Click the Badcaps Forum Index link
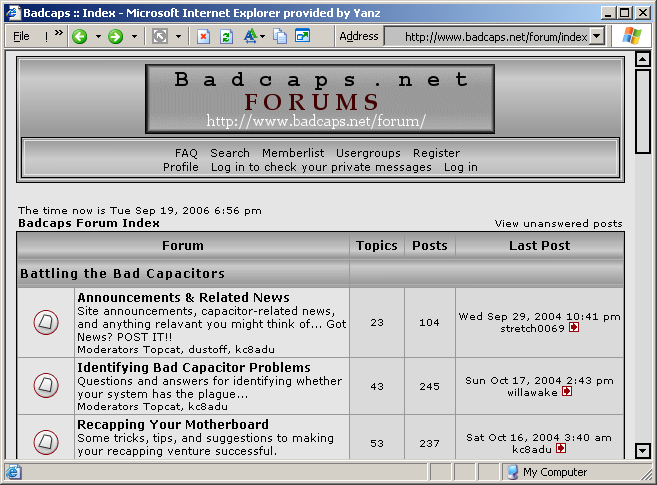The width and height of the screenshot is (657, 485). (89, 223)
